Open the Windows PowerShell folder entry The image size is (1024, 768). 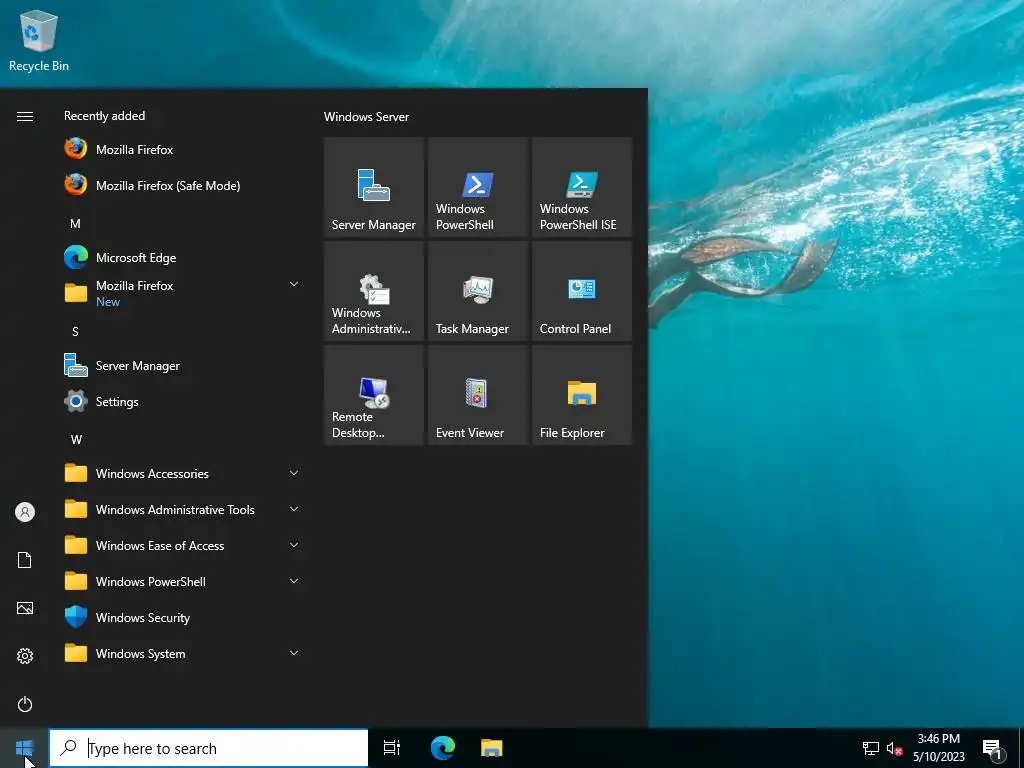(x=183, y=581)
